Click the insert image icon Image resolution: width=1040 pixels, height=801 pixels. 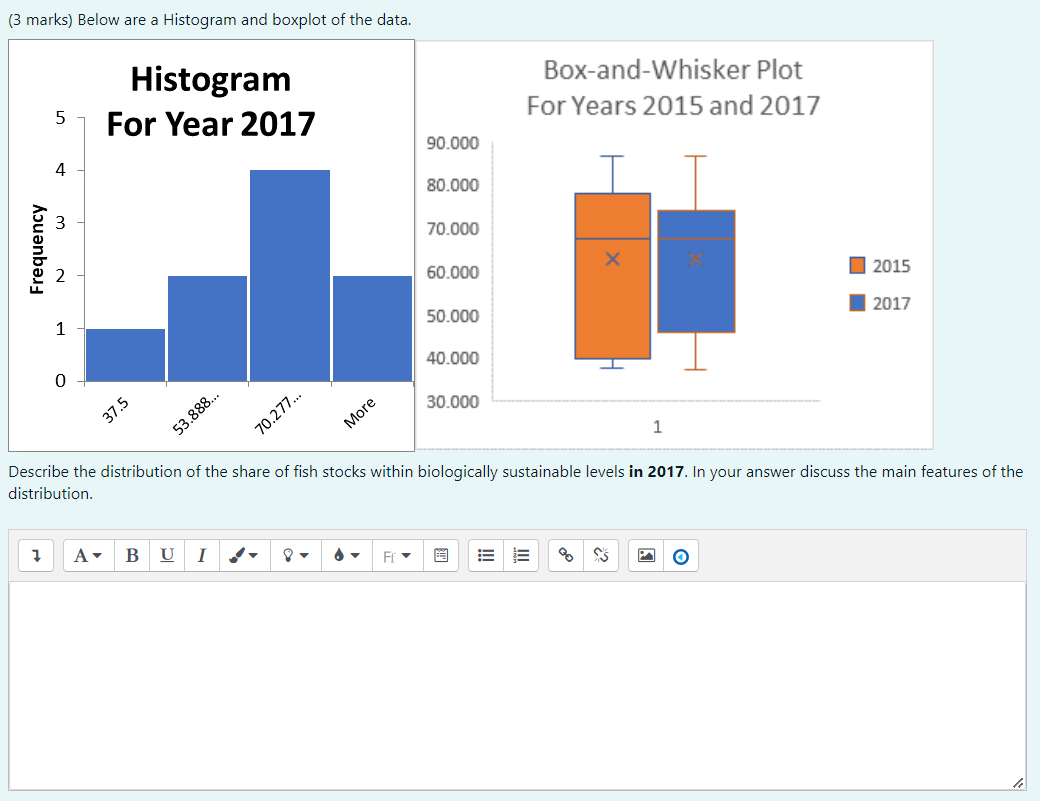[x=646, y=556]
